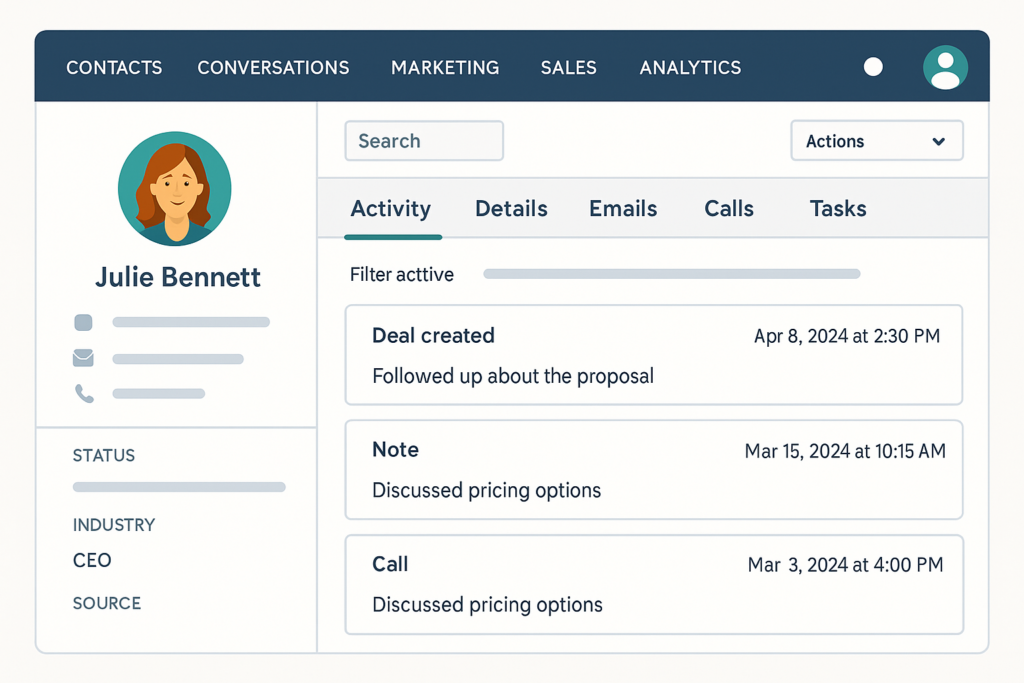This screenshot has height=683, width=1024.
Task: Click the SOURCE field label
Action: [106, 603]
